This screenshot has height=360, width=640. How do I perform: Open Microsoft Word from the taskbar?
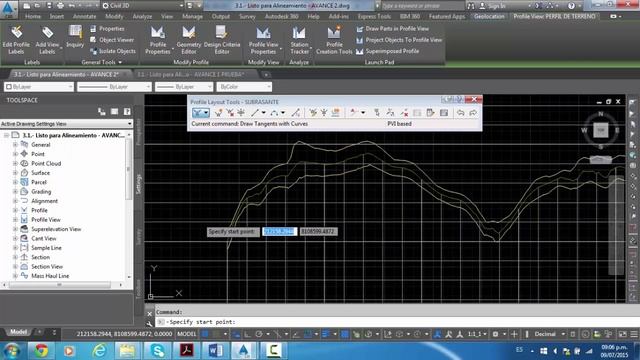[x=215, y=351]
